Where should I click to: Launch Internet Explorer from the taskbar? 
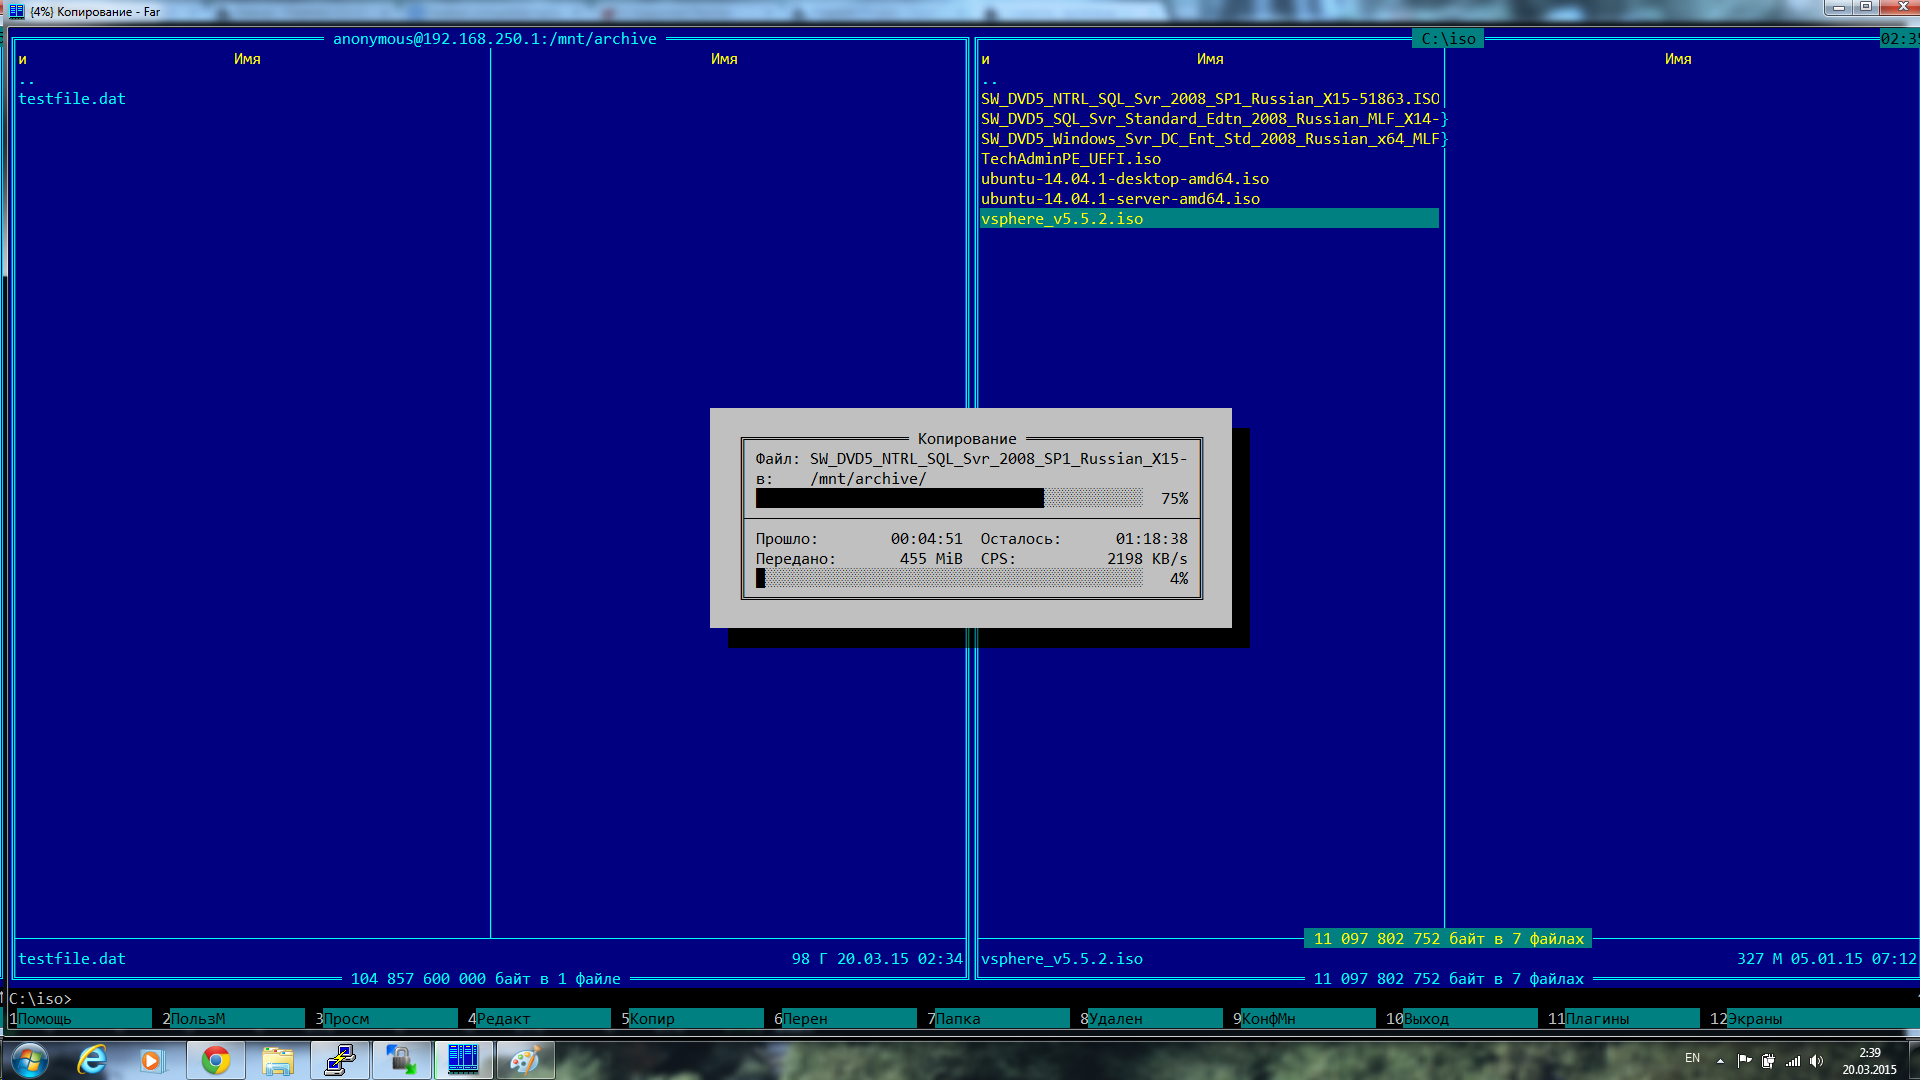(x=92, y=1060)
